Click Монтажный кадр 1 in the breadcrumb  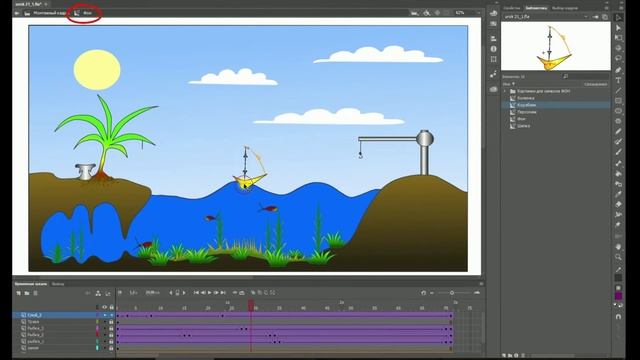click(x=50, y=13)
